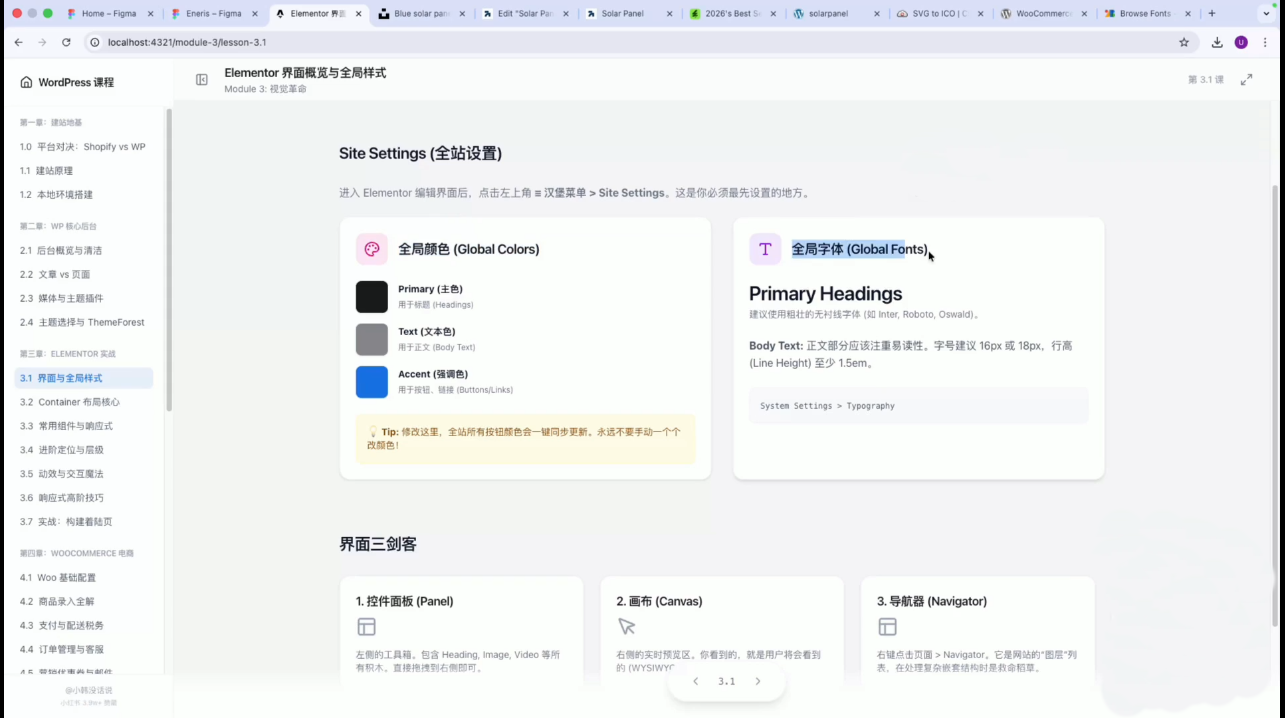1285x718 pixels.
Task: Click the gray Text color swatch
Action: click(372, 339)
